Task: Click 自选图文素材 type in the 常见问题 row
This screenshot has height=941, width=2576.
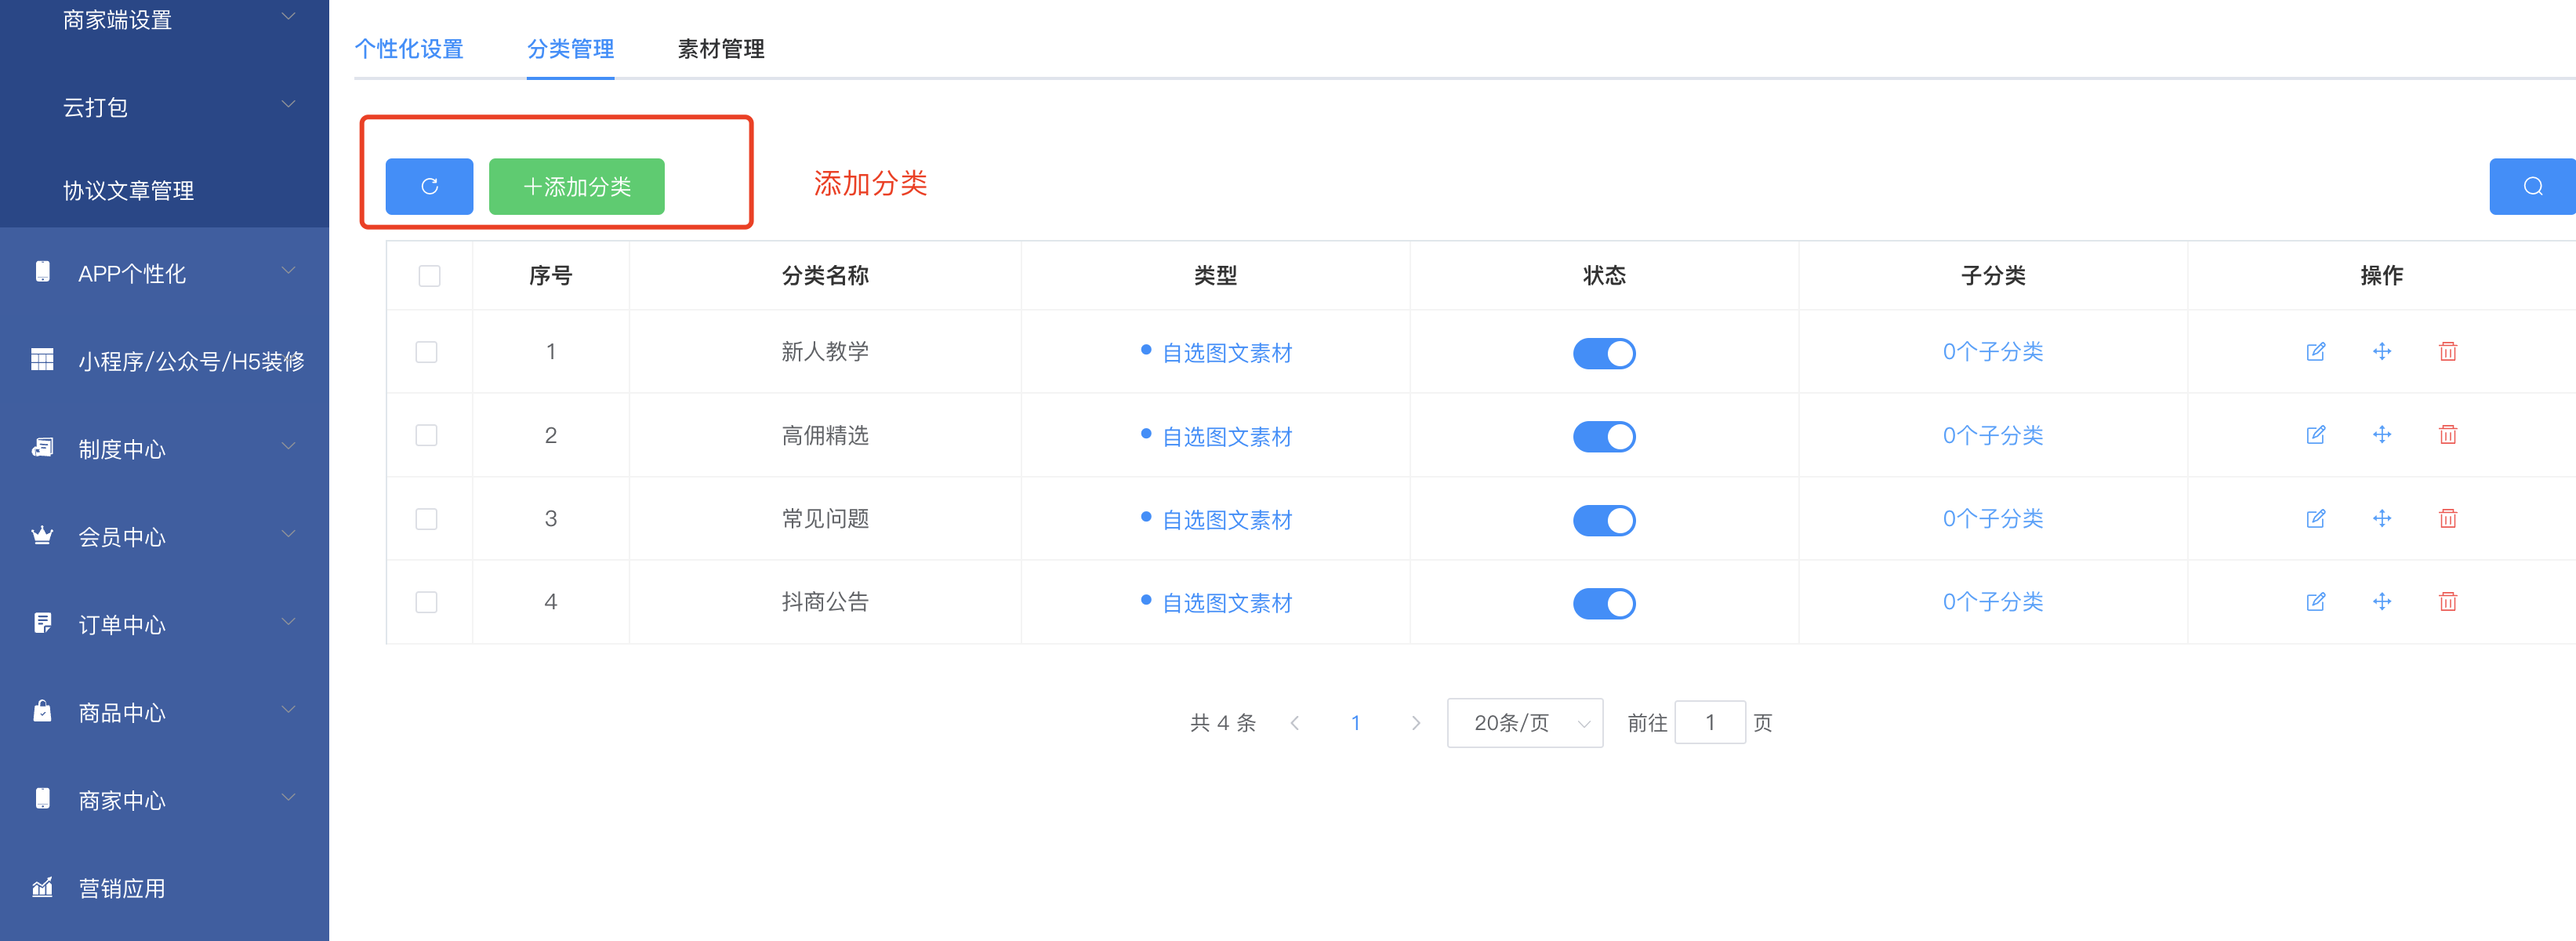Action: (1226, 520)
